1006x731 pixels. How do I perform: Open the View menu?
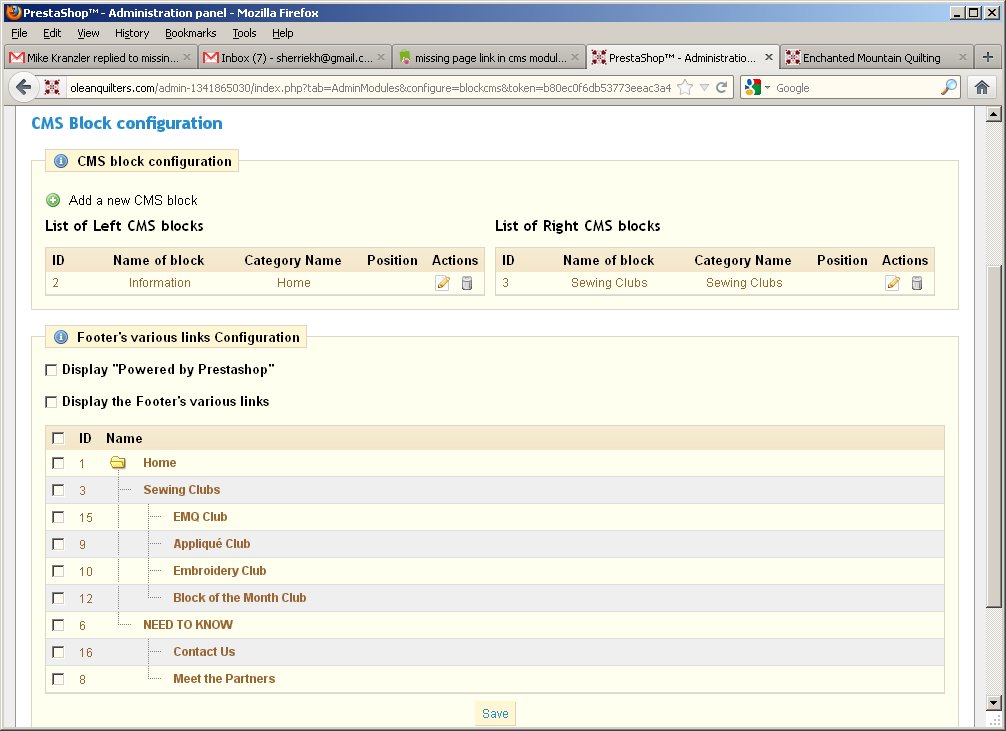point(88,33)
